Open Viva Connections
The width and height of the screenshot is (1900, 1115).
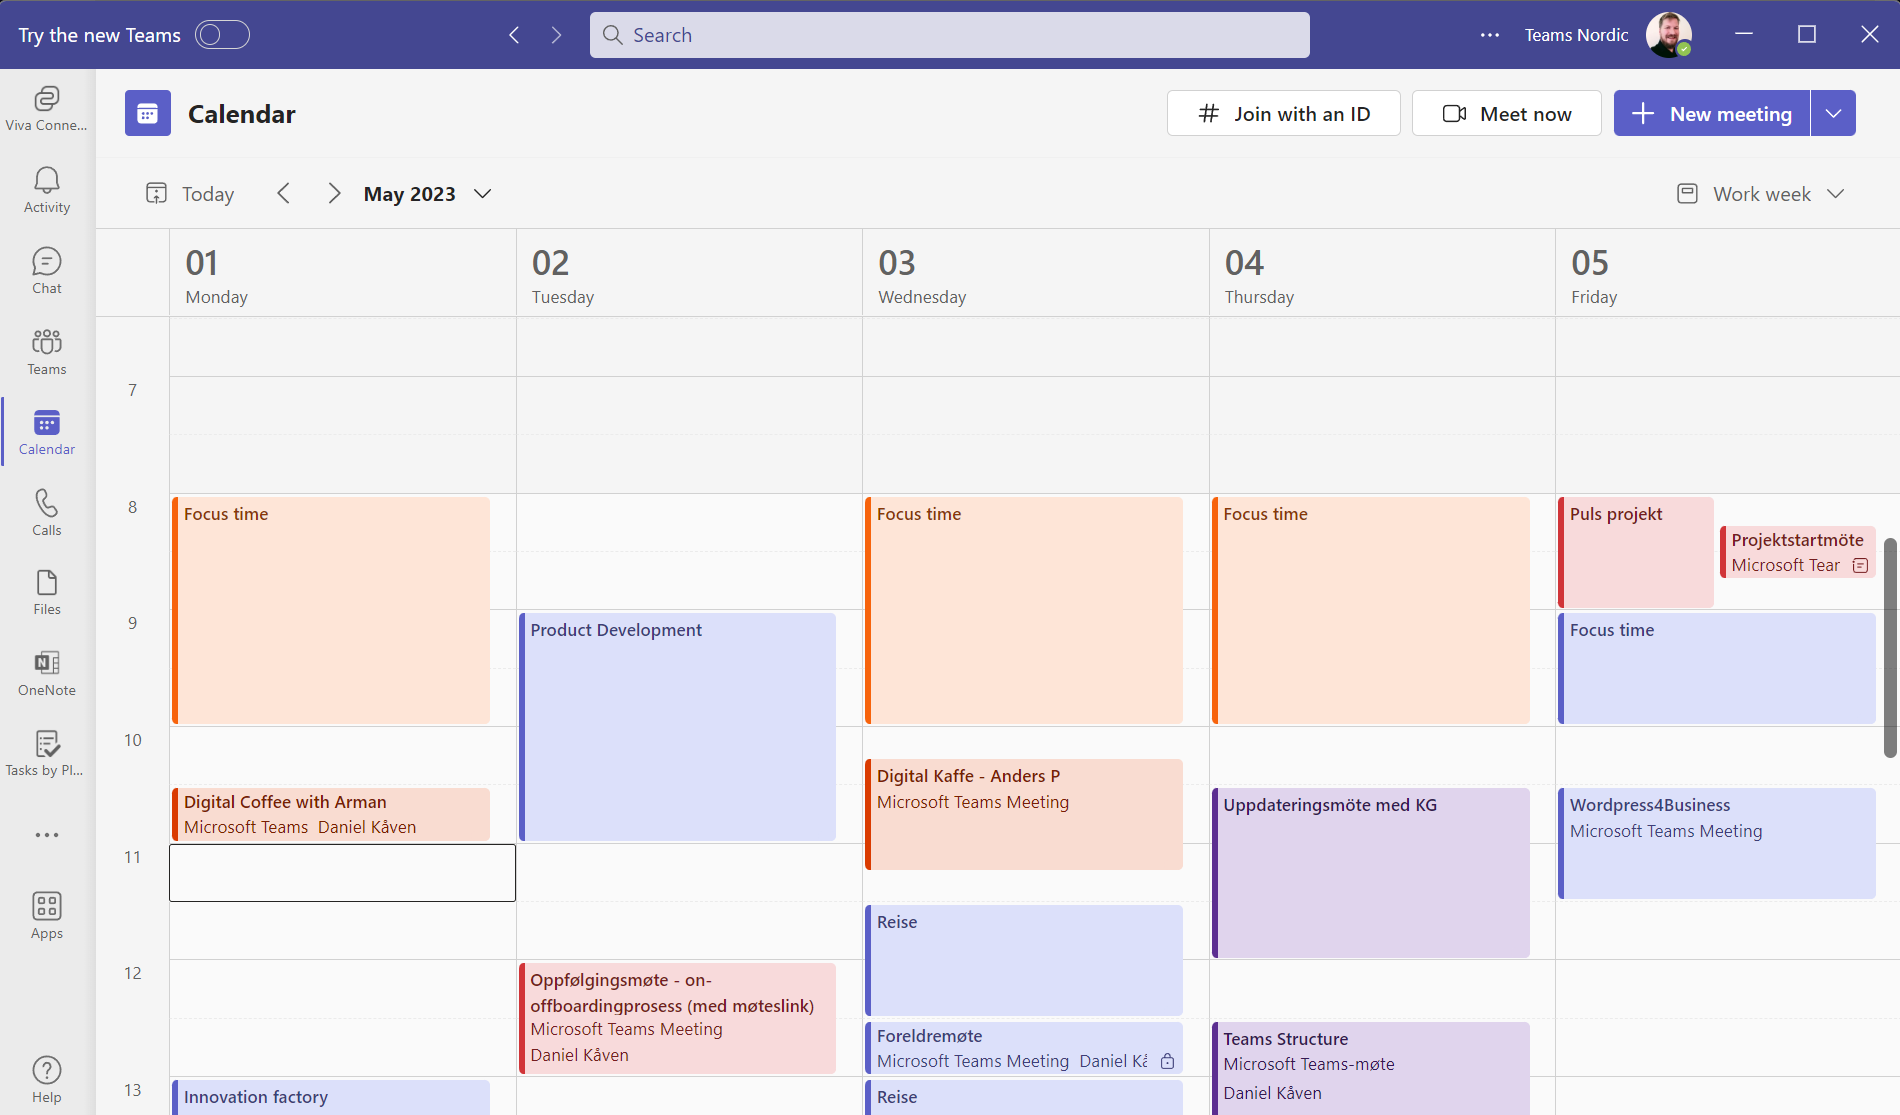click(46, 108)
